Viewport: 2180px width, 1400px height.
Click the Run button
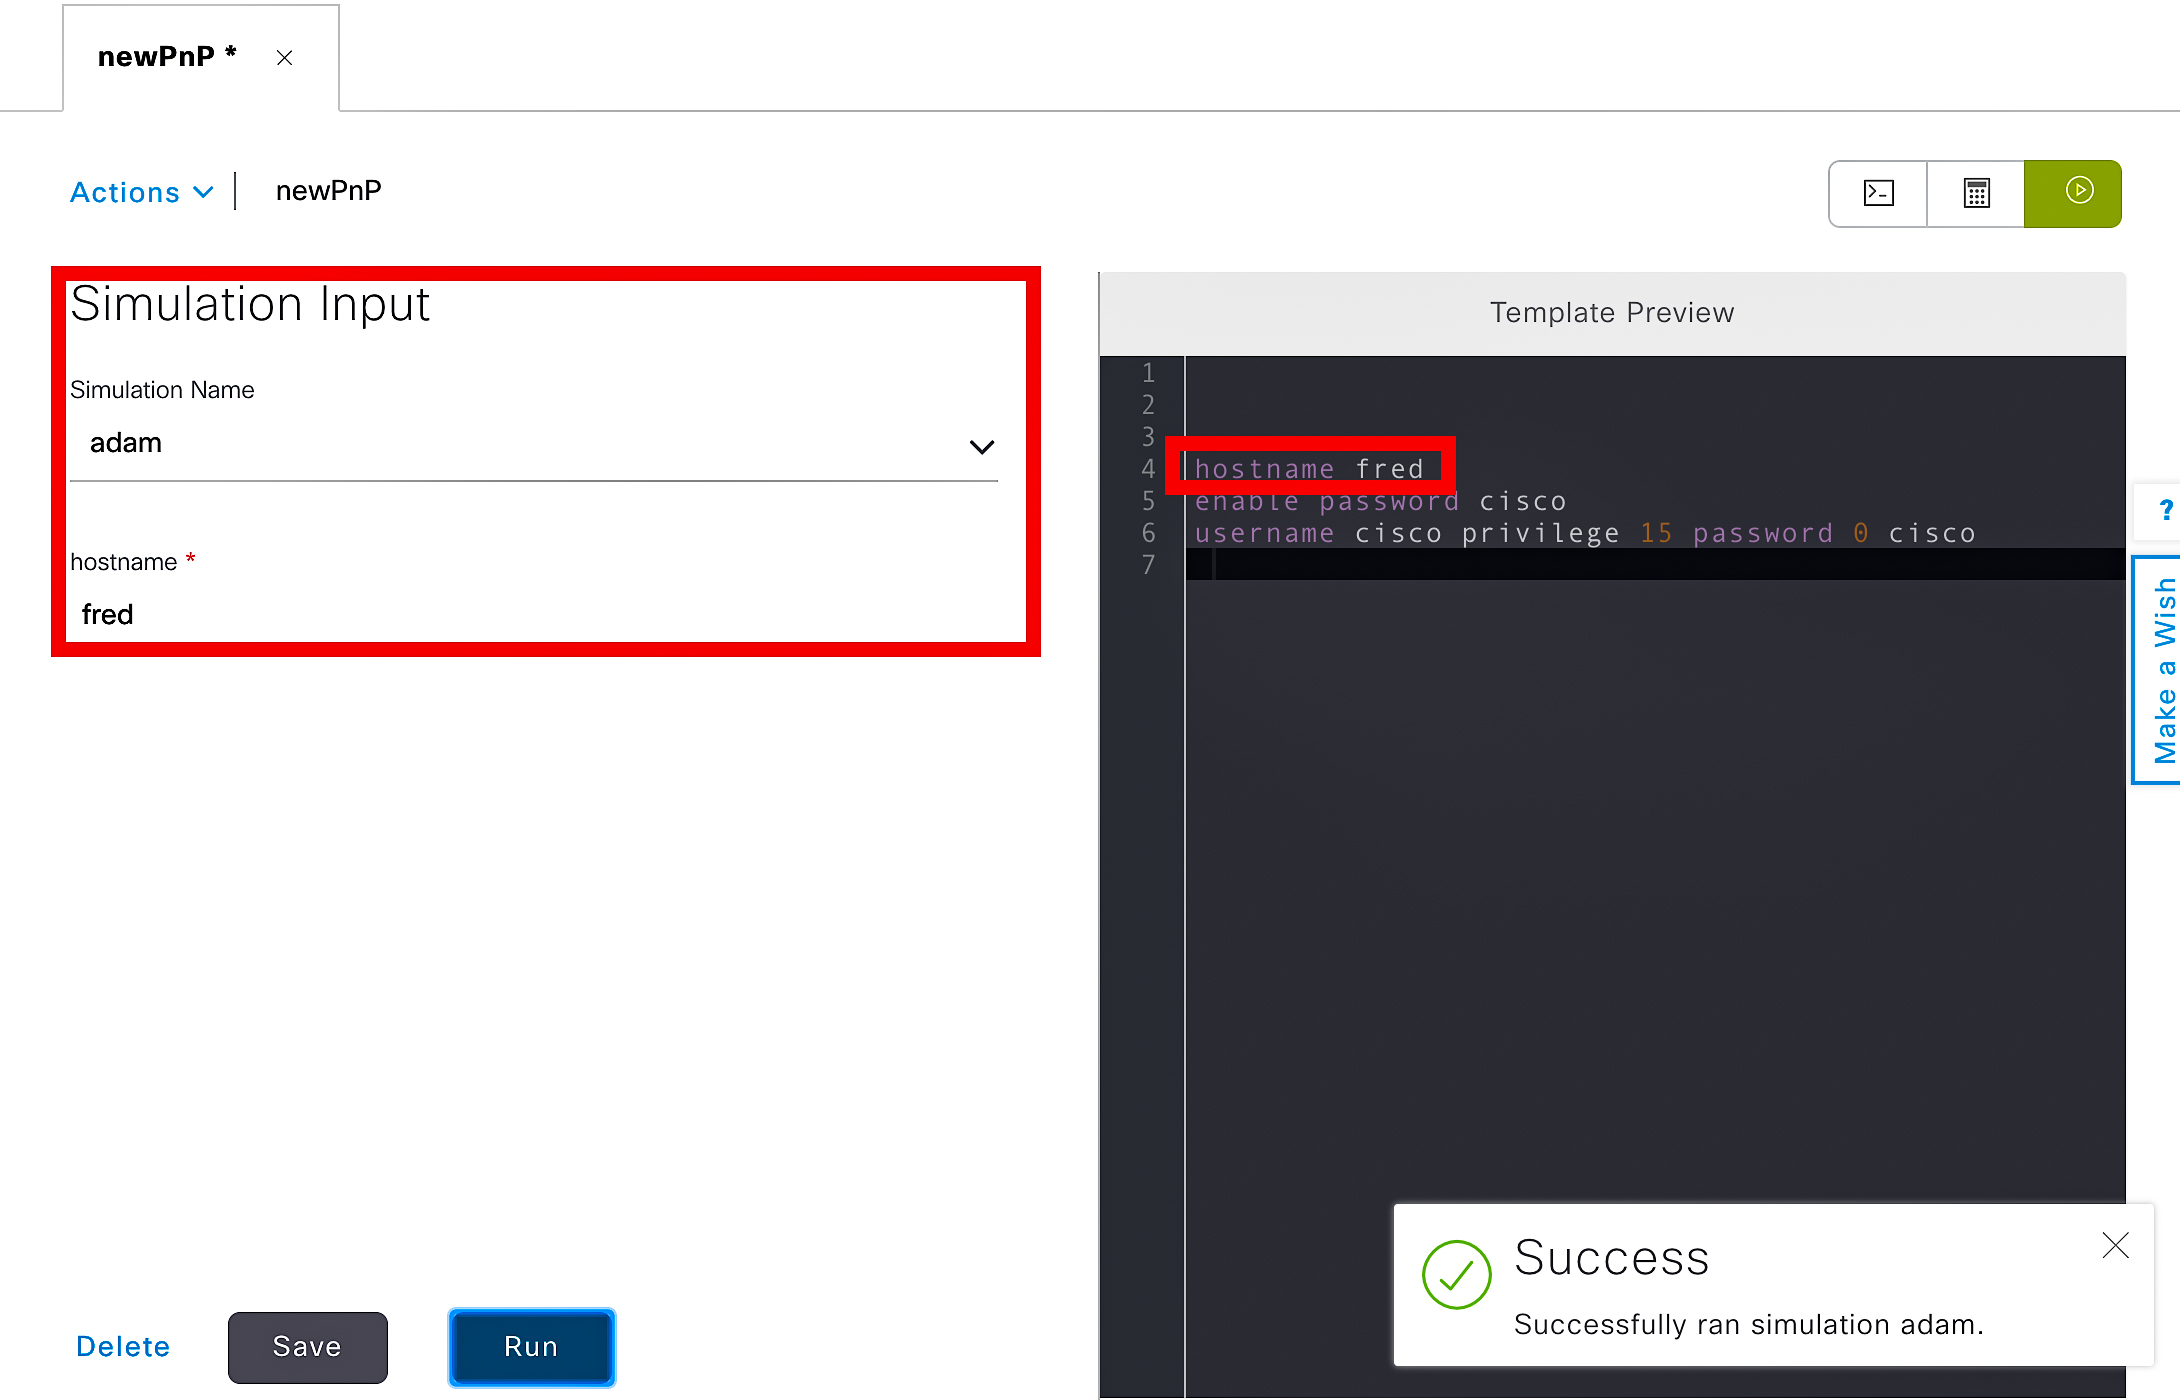[x=531, y=1347]
